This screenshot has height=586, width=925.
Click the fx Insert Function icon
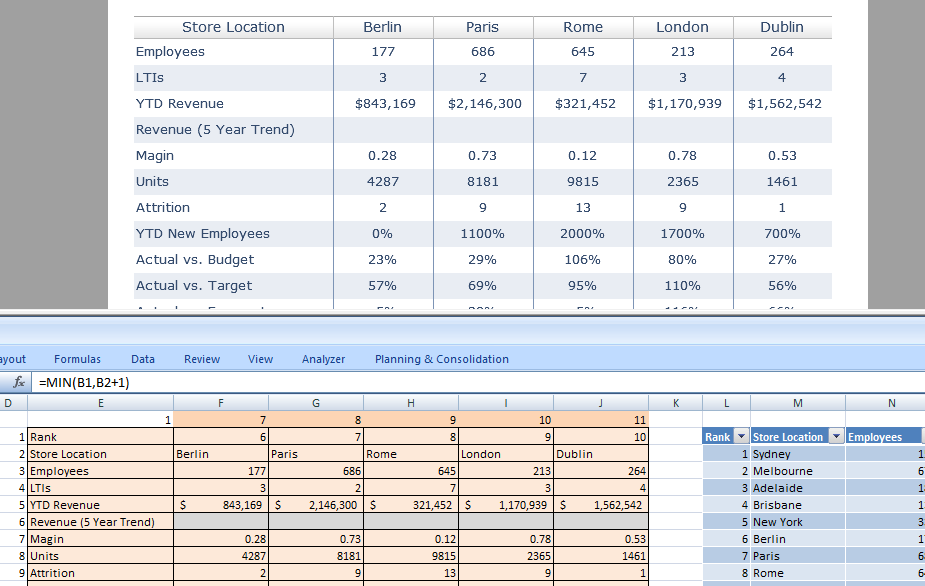[x=18, y=382]
